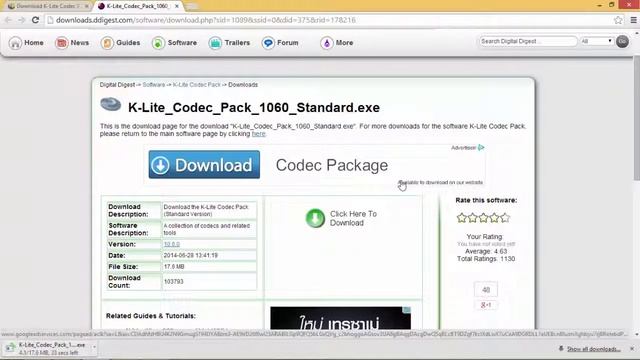The image size is (640, 360).
Task: Click the page vertical scrollbar thumb
Action: point(636,118)
